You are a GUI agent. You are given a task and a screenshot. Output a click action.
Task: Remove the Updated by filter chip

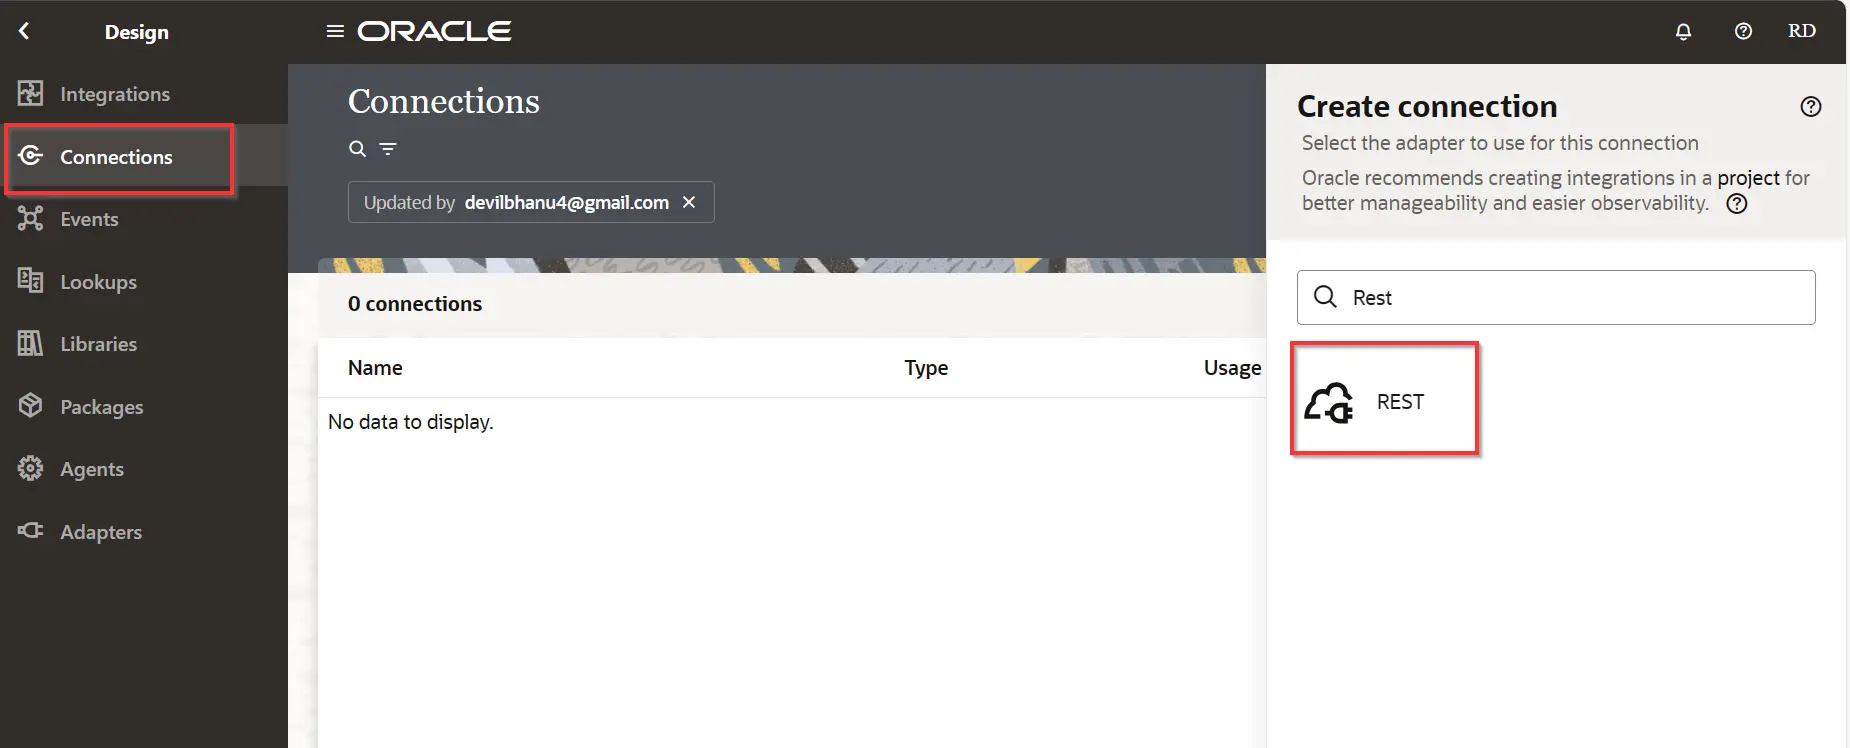point(689,202)
